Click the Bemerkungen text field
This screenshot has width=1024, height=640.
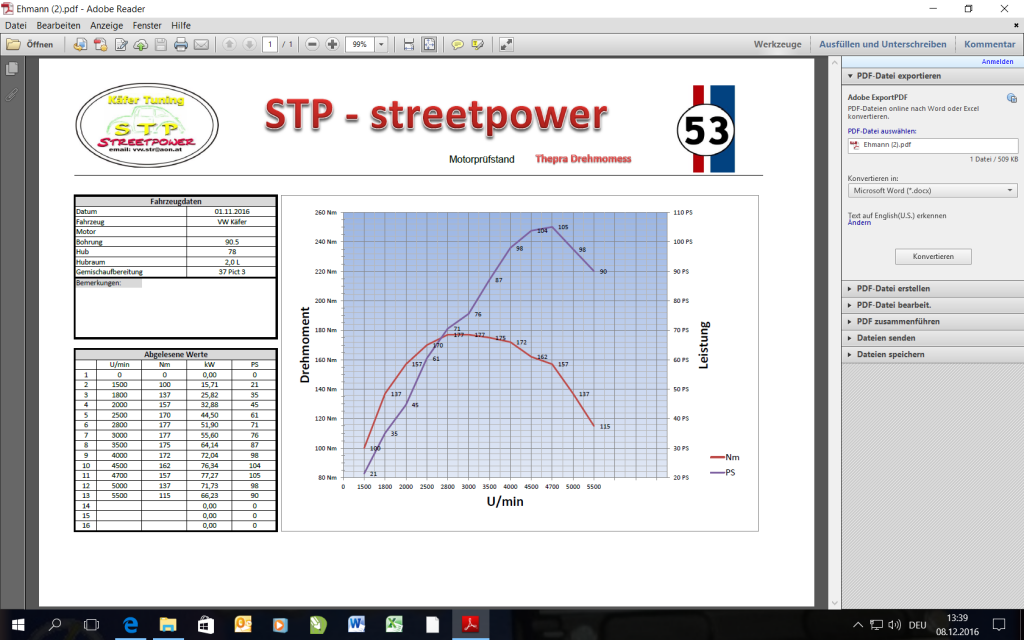pos(176,308)
